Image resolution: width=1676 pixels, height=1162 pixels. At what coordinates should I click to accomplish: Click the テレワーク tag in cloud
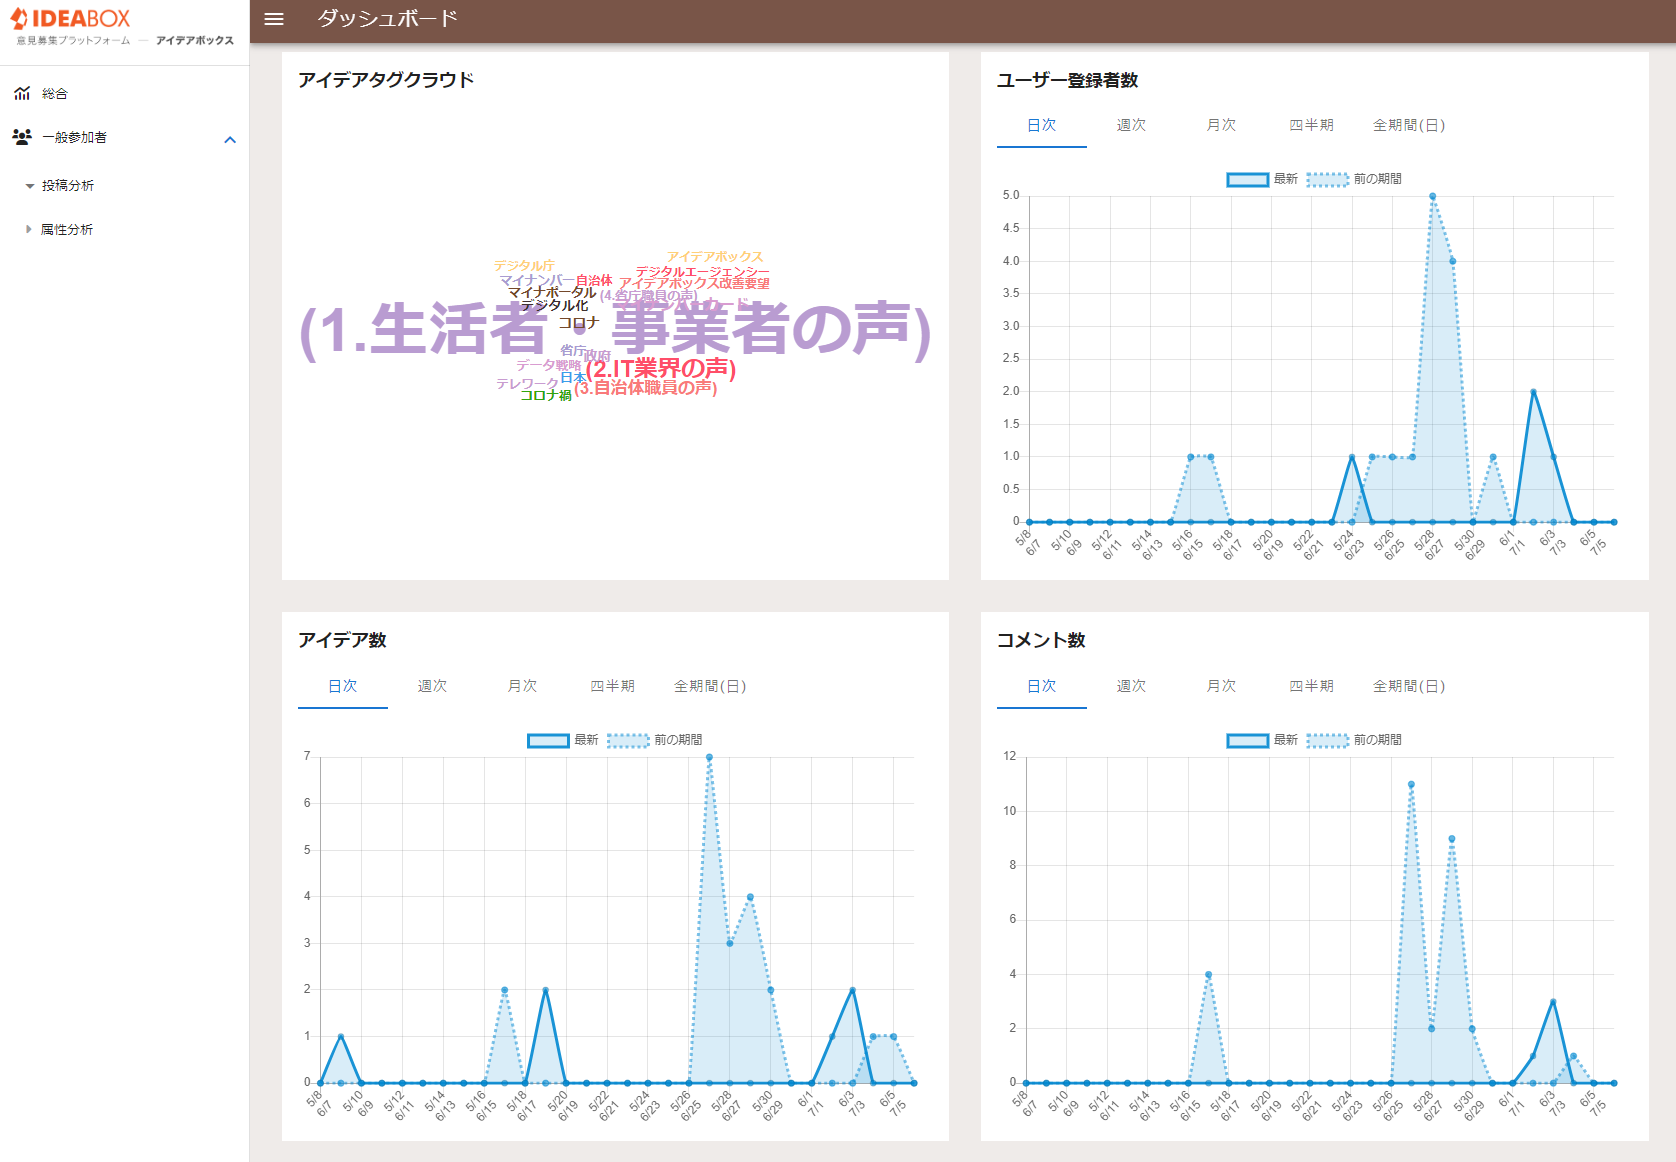(x=528, y=384)
